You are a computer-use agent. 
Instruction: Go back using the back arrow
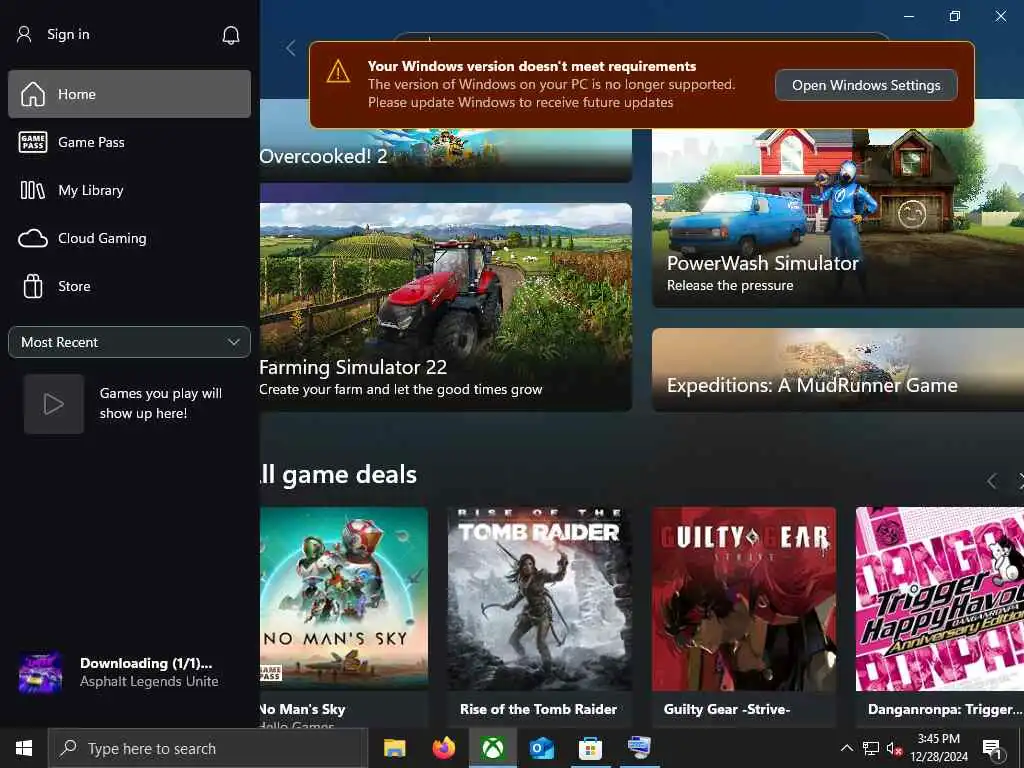tap(291, 48)
